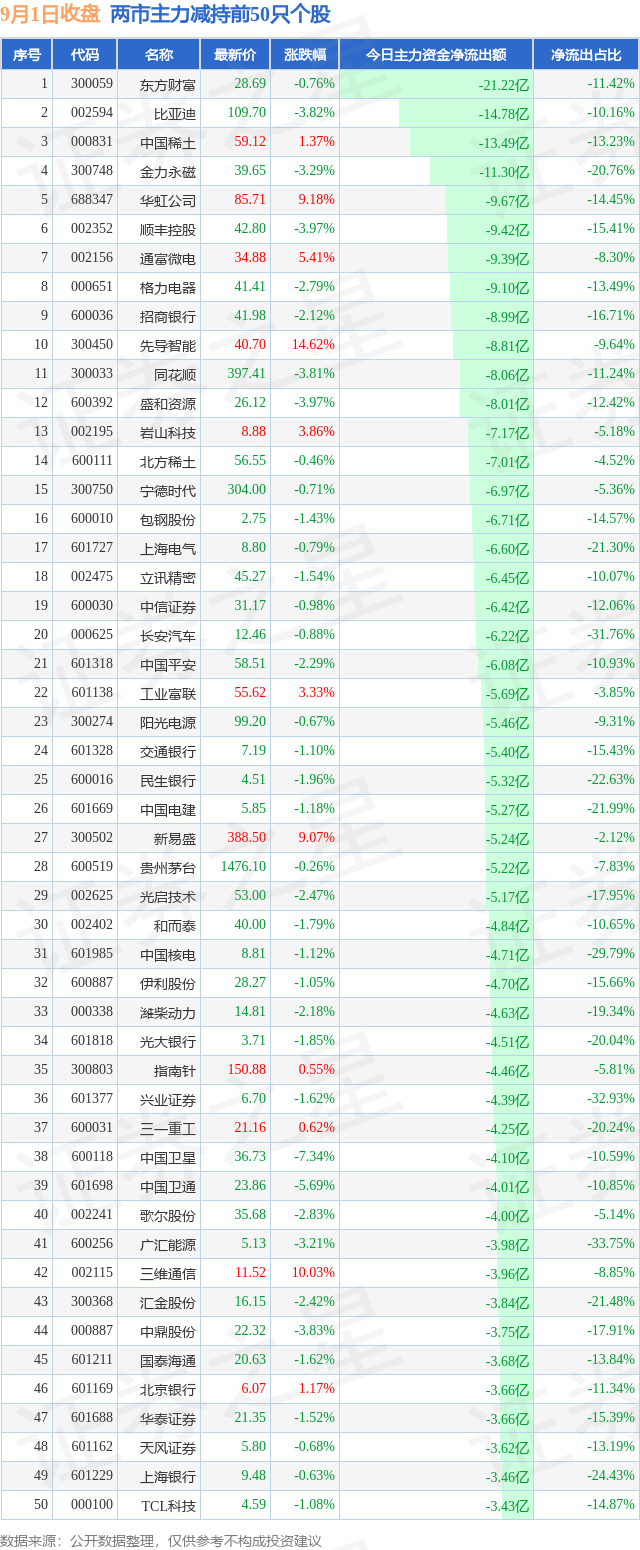Select the stock name 东方财富

[x=168, y=84]
